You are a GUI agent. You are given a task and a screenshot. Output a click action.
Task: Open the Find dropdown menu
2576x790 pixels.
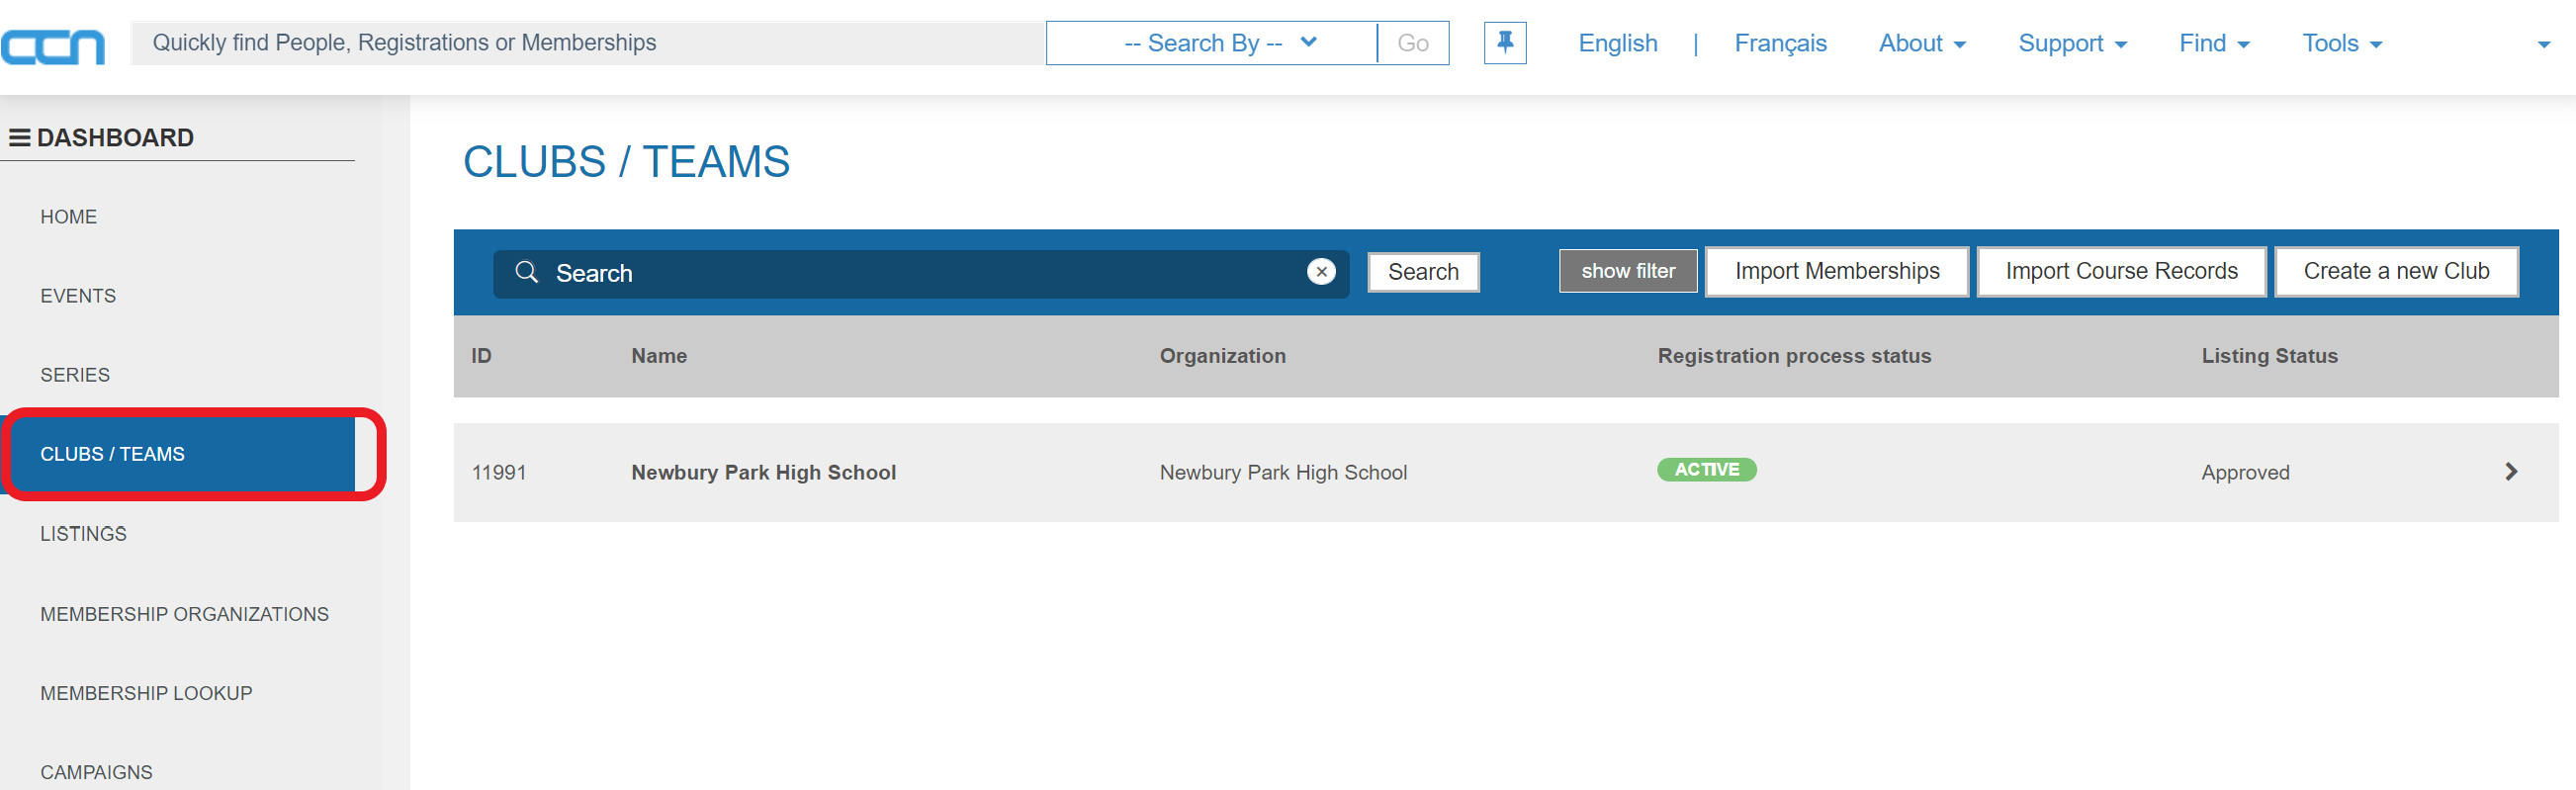(x=2213, y=43)
